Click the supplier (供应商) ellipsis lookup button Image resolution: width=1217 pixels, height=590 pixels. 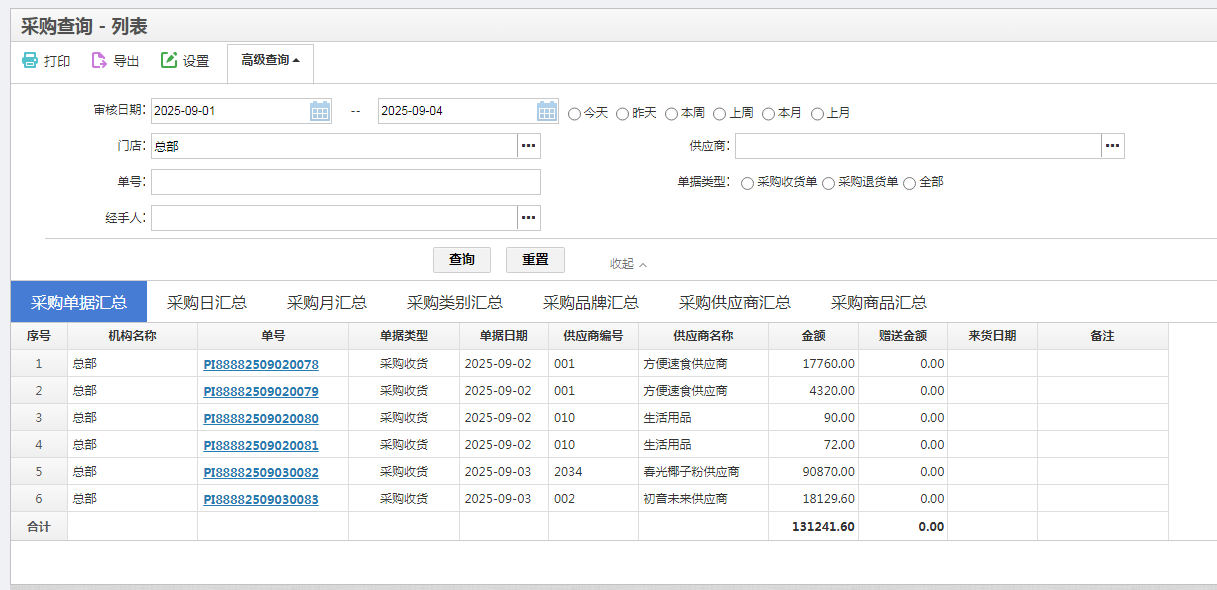coord(1113,146)
